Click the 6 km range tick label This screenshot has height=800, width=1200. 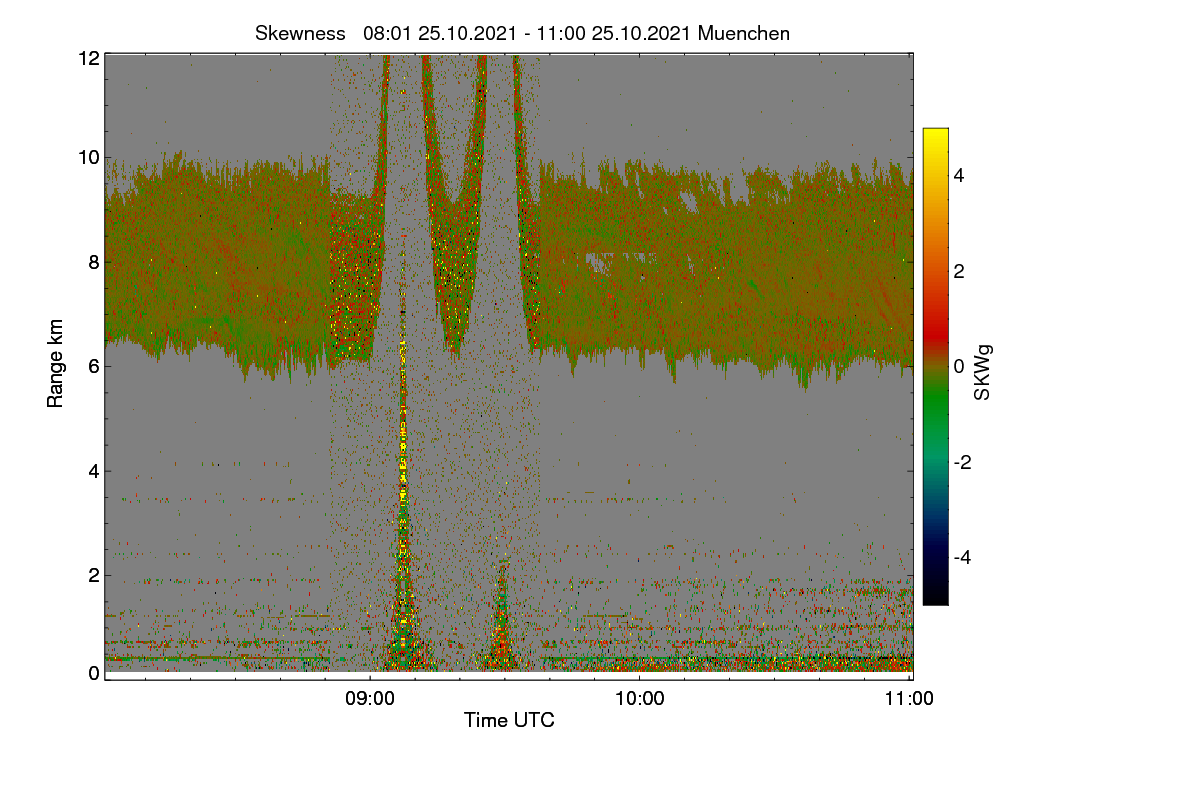[94, 366]
